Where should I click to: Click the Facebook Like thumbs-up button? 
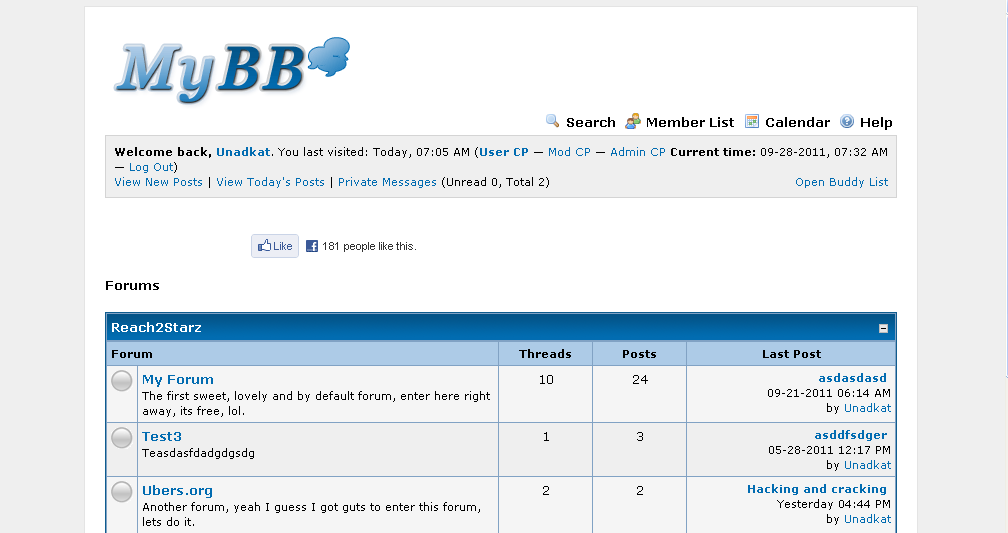tap(274, 246)
